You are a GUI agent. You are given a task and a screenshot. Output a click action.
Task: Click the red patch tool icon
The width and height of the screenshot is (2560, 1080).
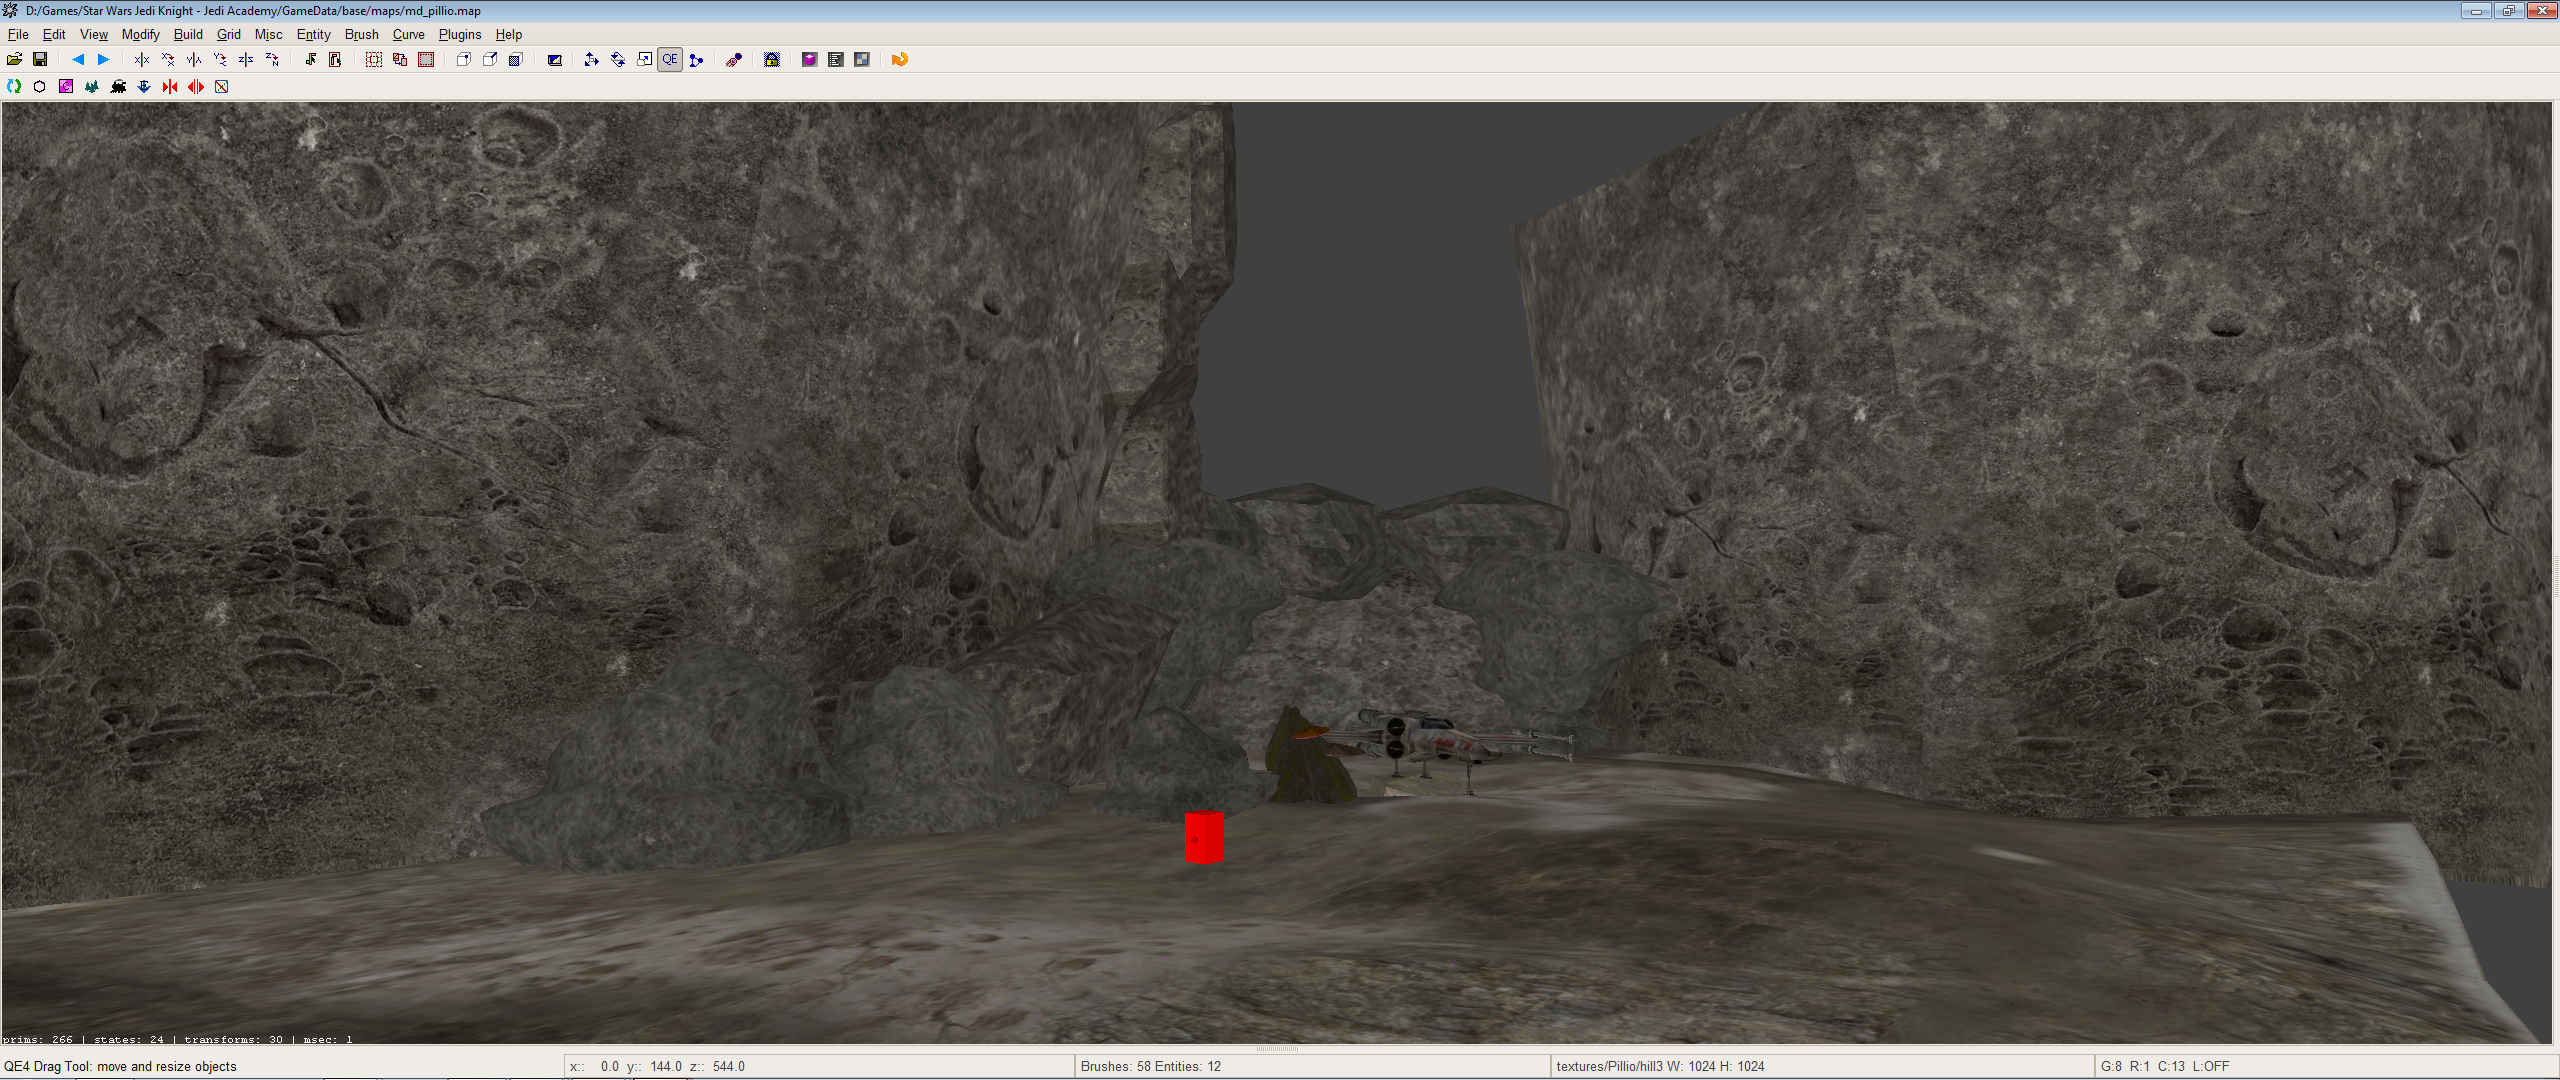[734, 60]
